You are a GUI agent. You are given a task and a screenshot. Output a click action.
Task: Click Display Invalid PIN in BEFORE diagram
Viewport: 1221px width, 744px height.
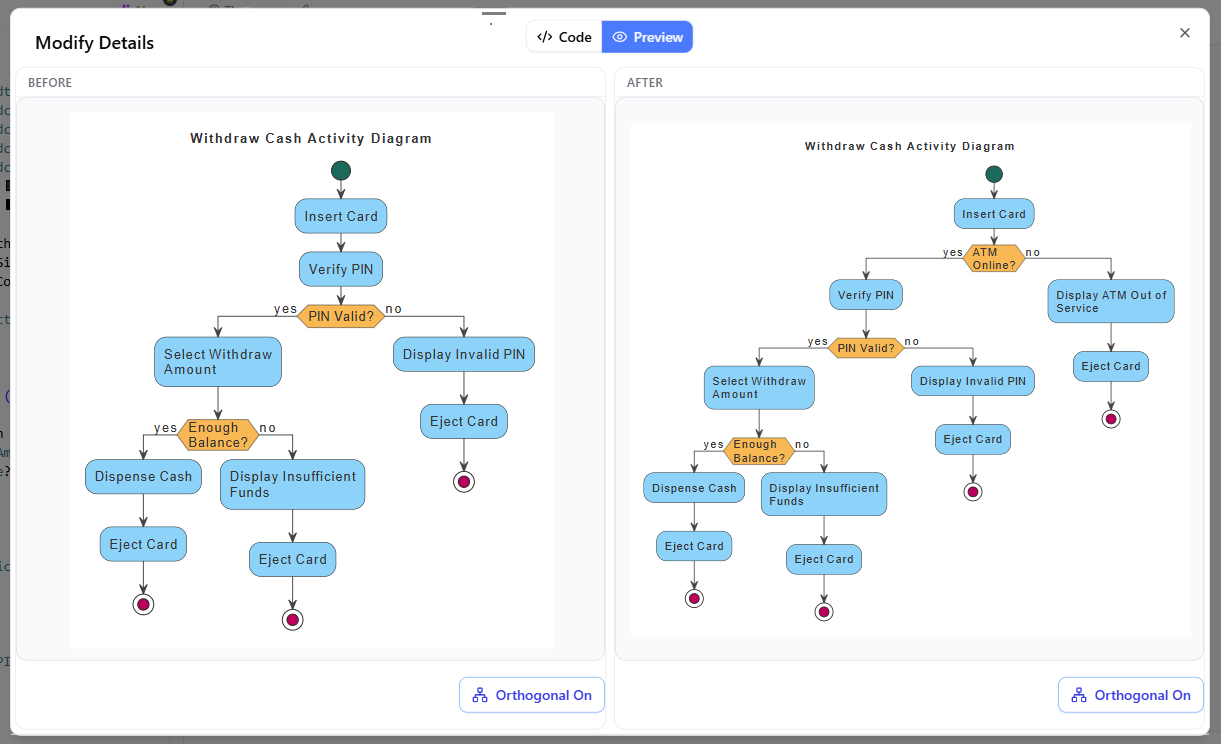[x=464, y=354]
